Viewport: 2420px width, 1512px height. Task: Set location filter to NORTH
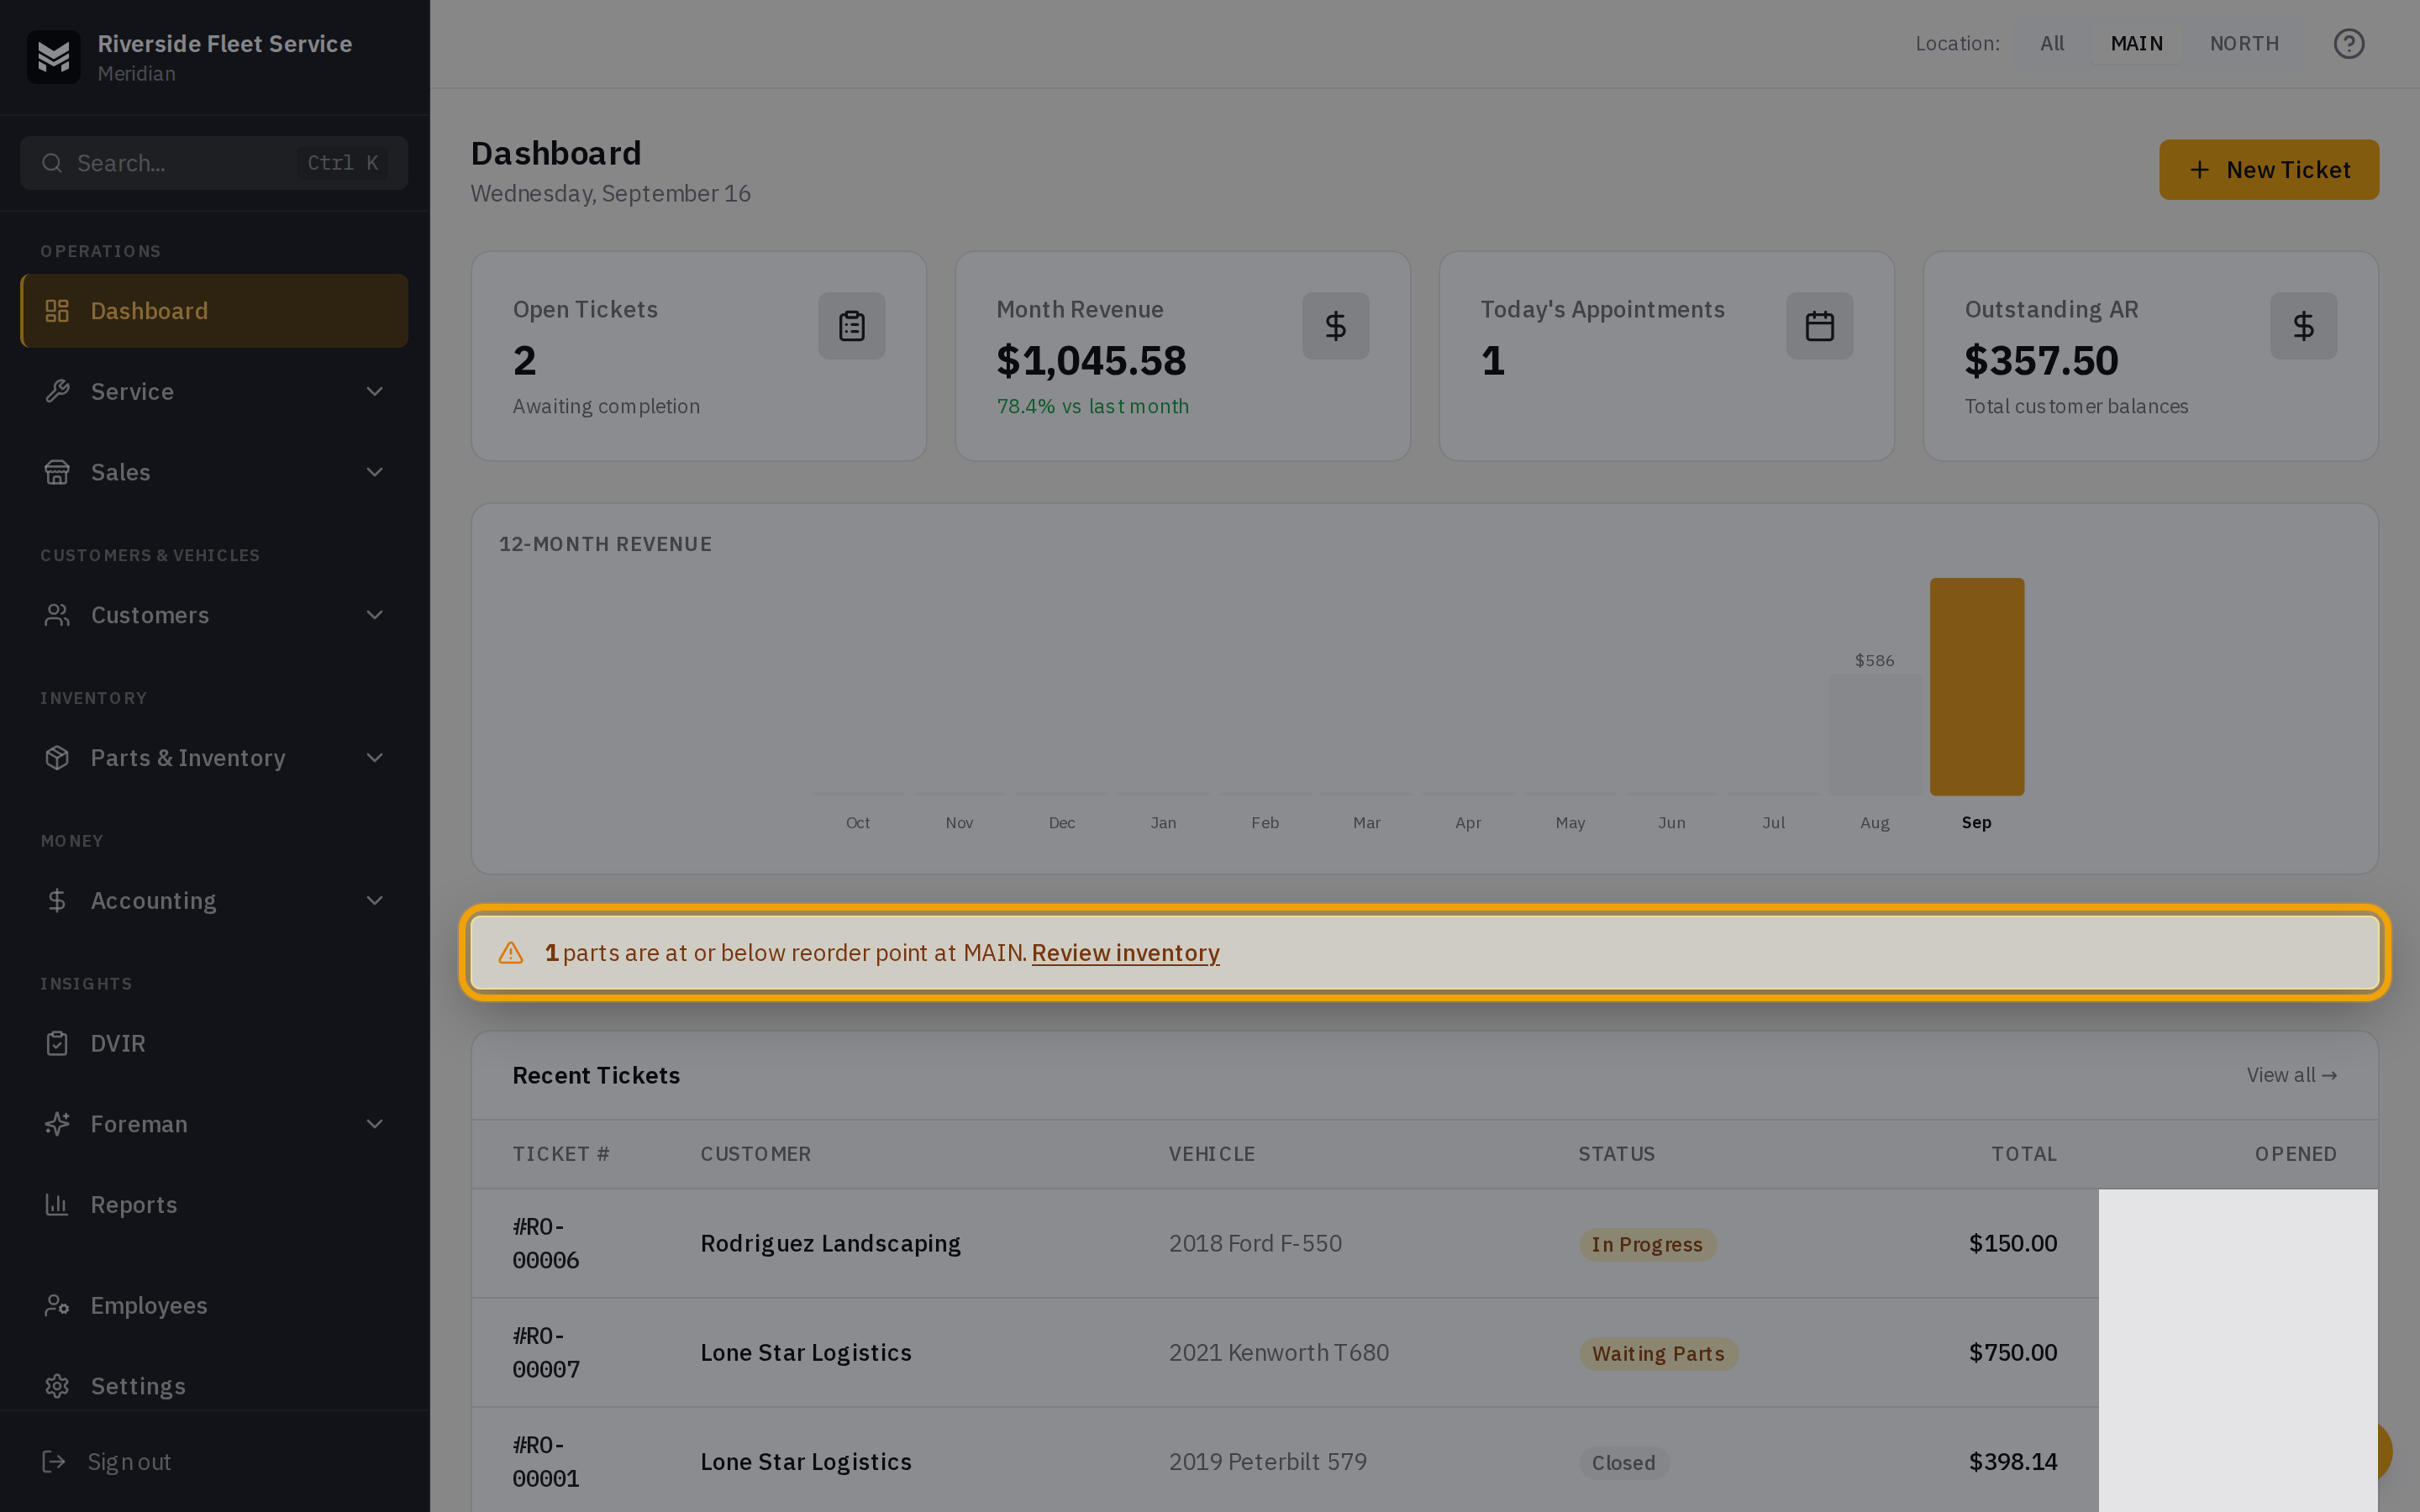[x=2244, y=44]
